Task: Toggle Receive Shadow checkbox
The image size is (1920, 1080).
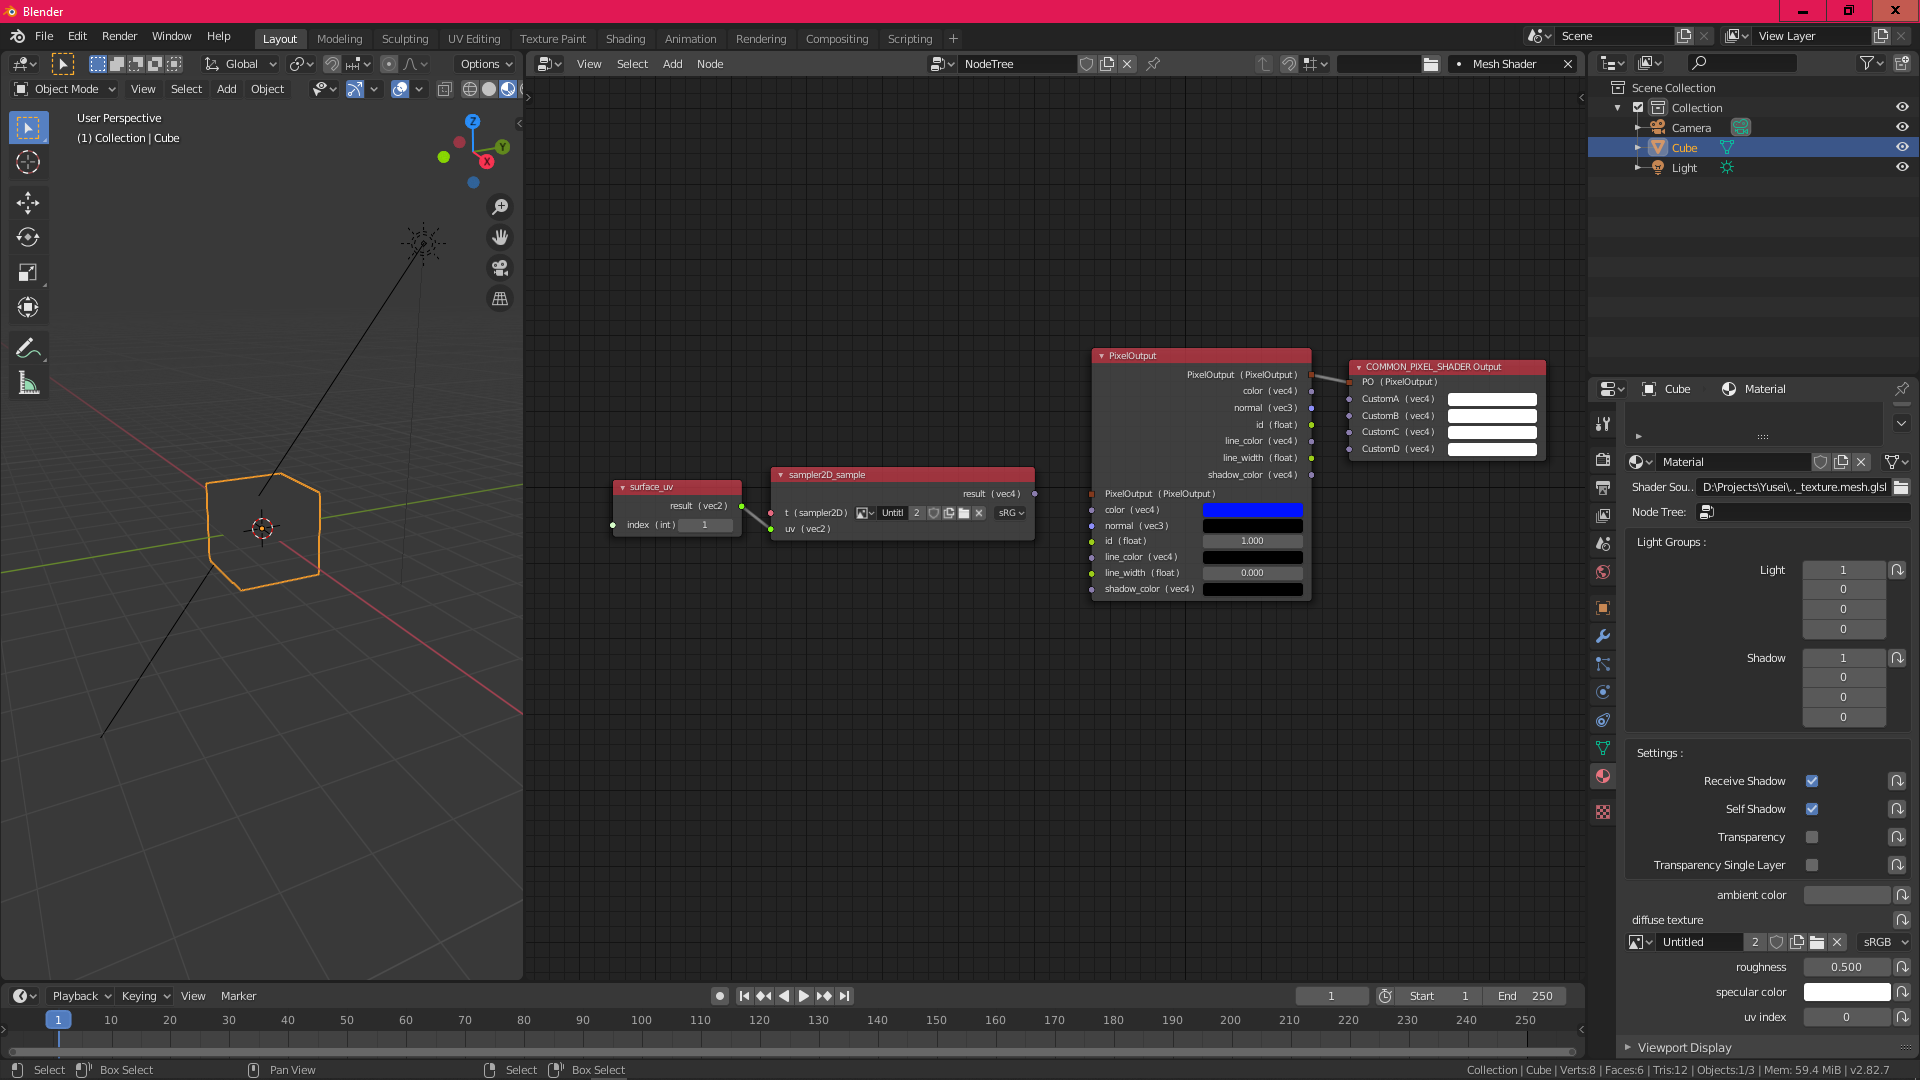Action: 1812,781
